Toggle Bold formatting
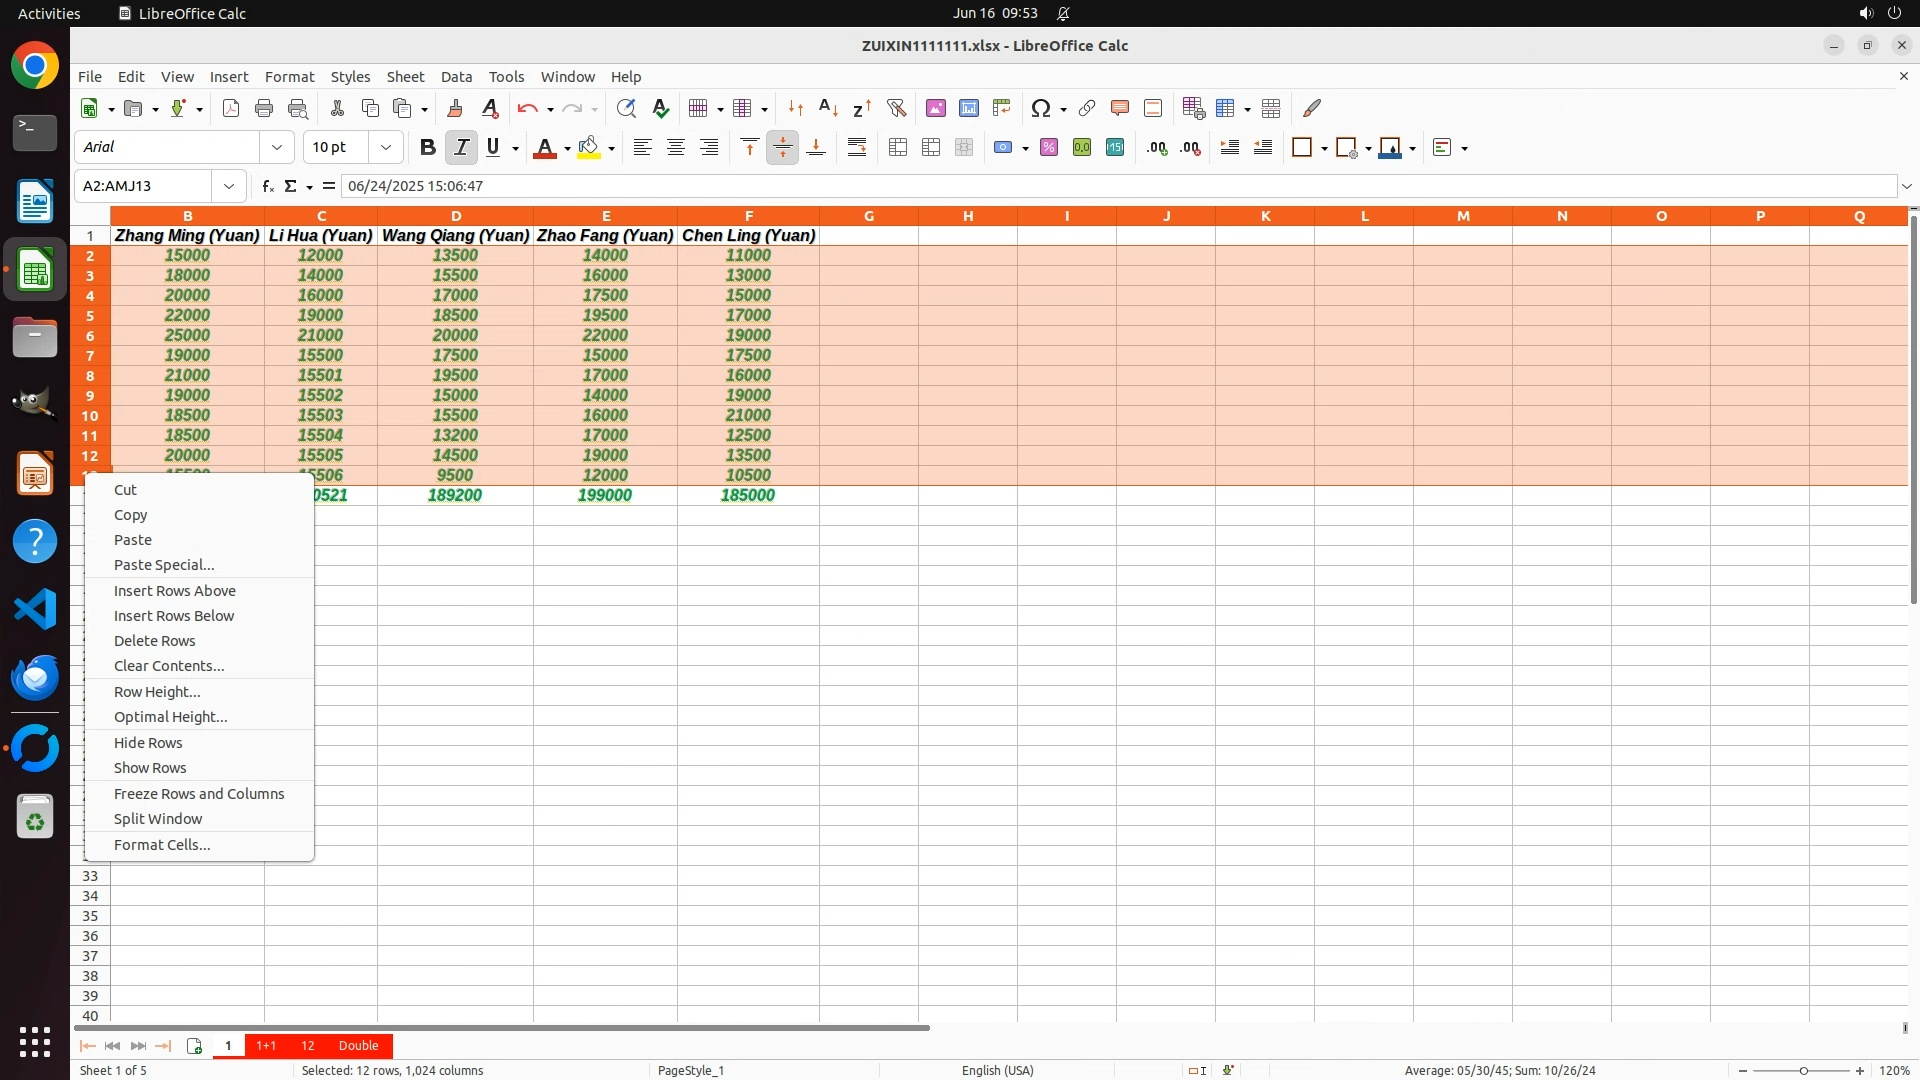 [427, 147]
